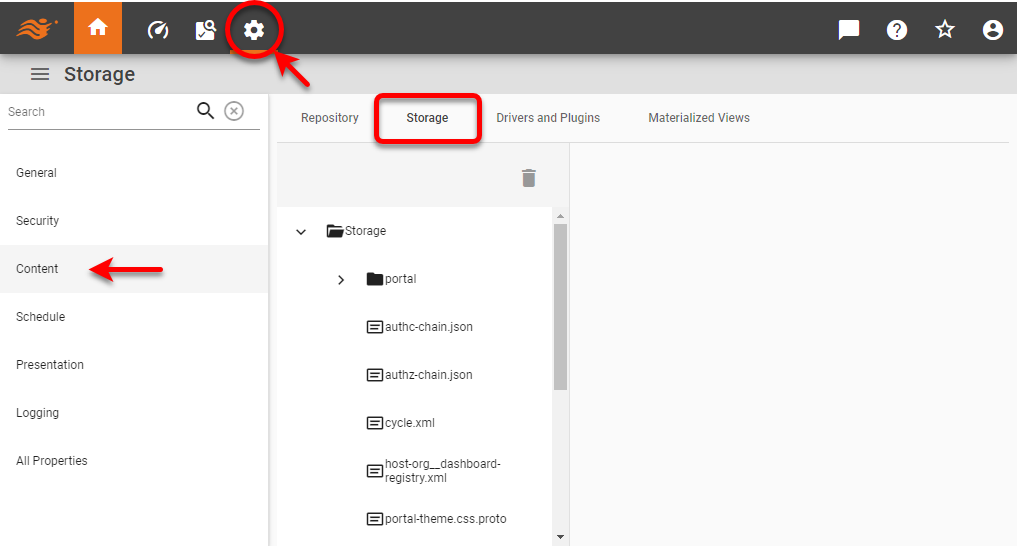Open the chat comments icon
Image resolution: width=1017 pixels, height=546 pixels.
(x=849, y=30)
